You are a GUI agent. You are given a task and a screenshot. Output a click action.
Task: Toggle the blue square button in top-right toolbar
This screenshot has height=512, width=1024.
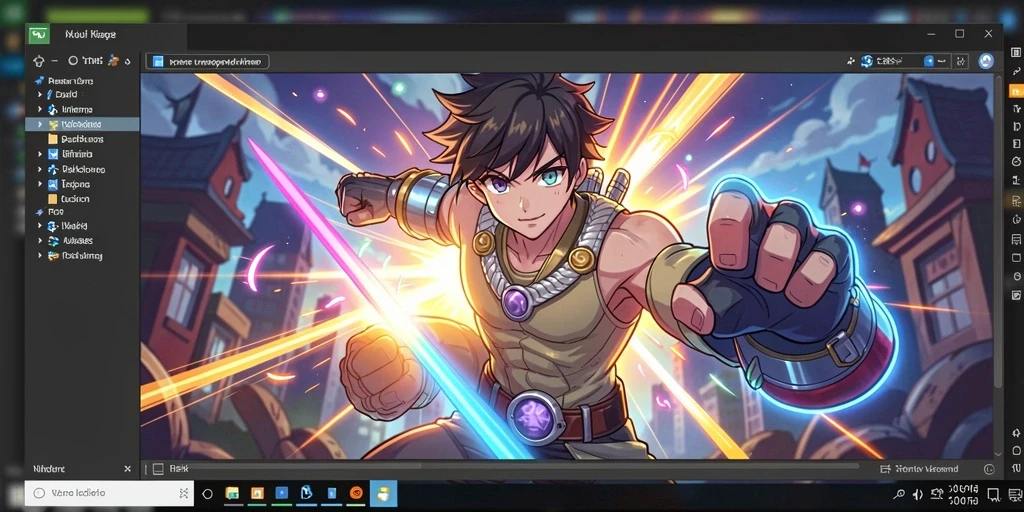tap(929, 61)
